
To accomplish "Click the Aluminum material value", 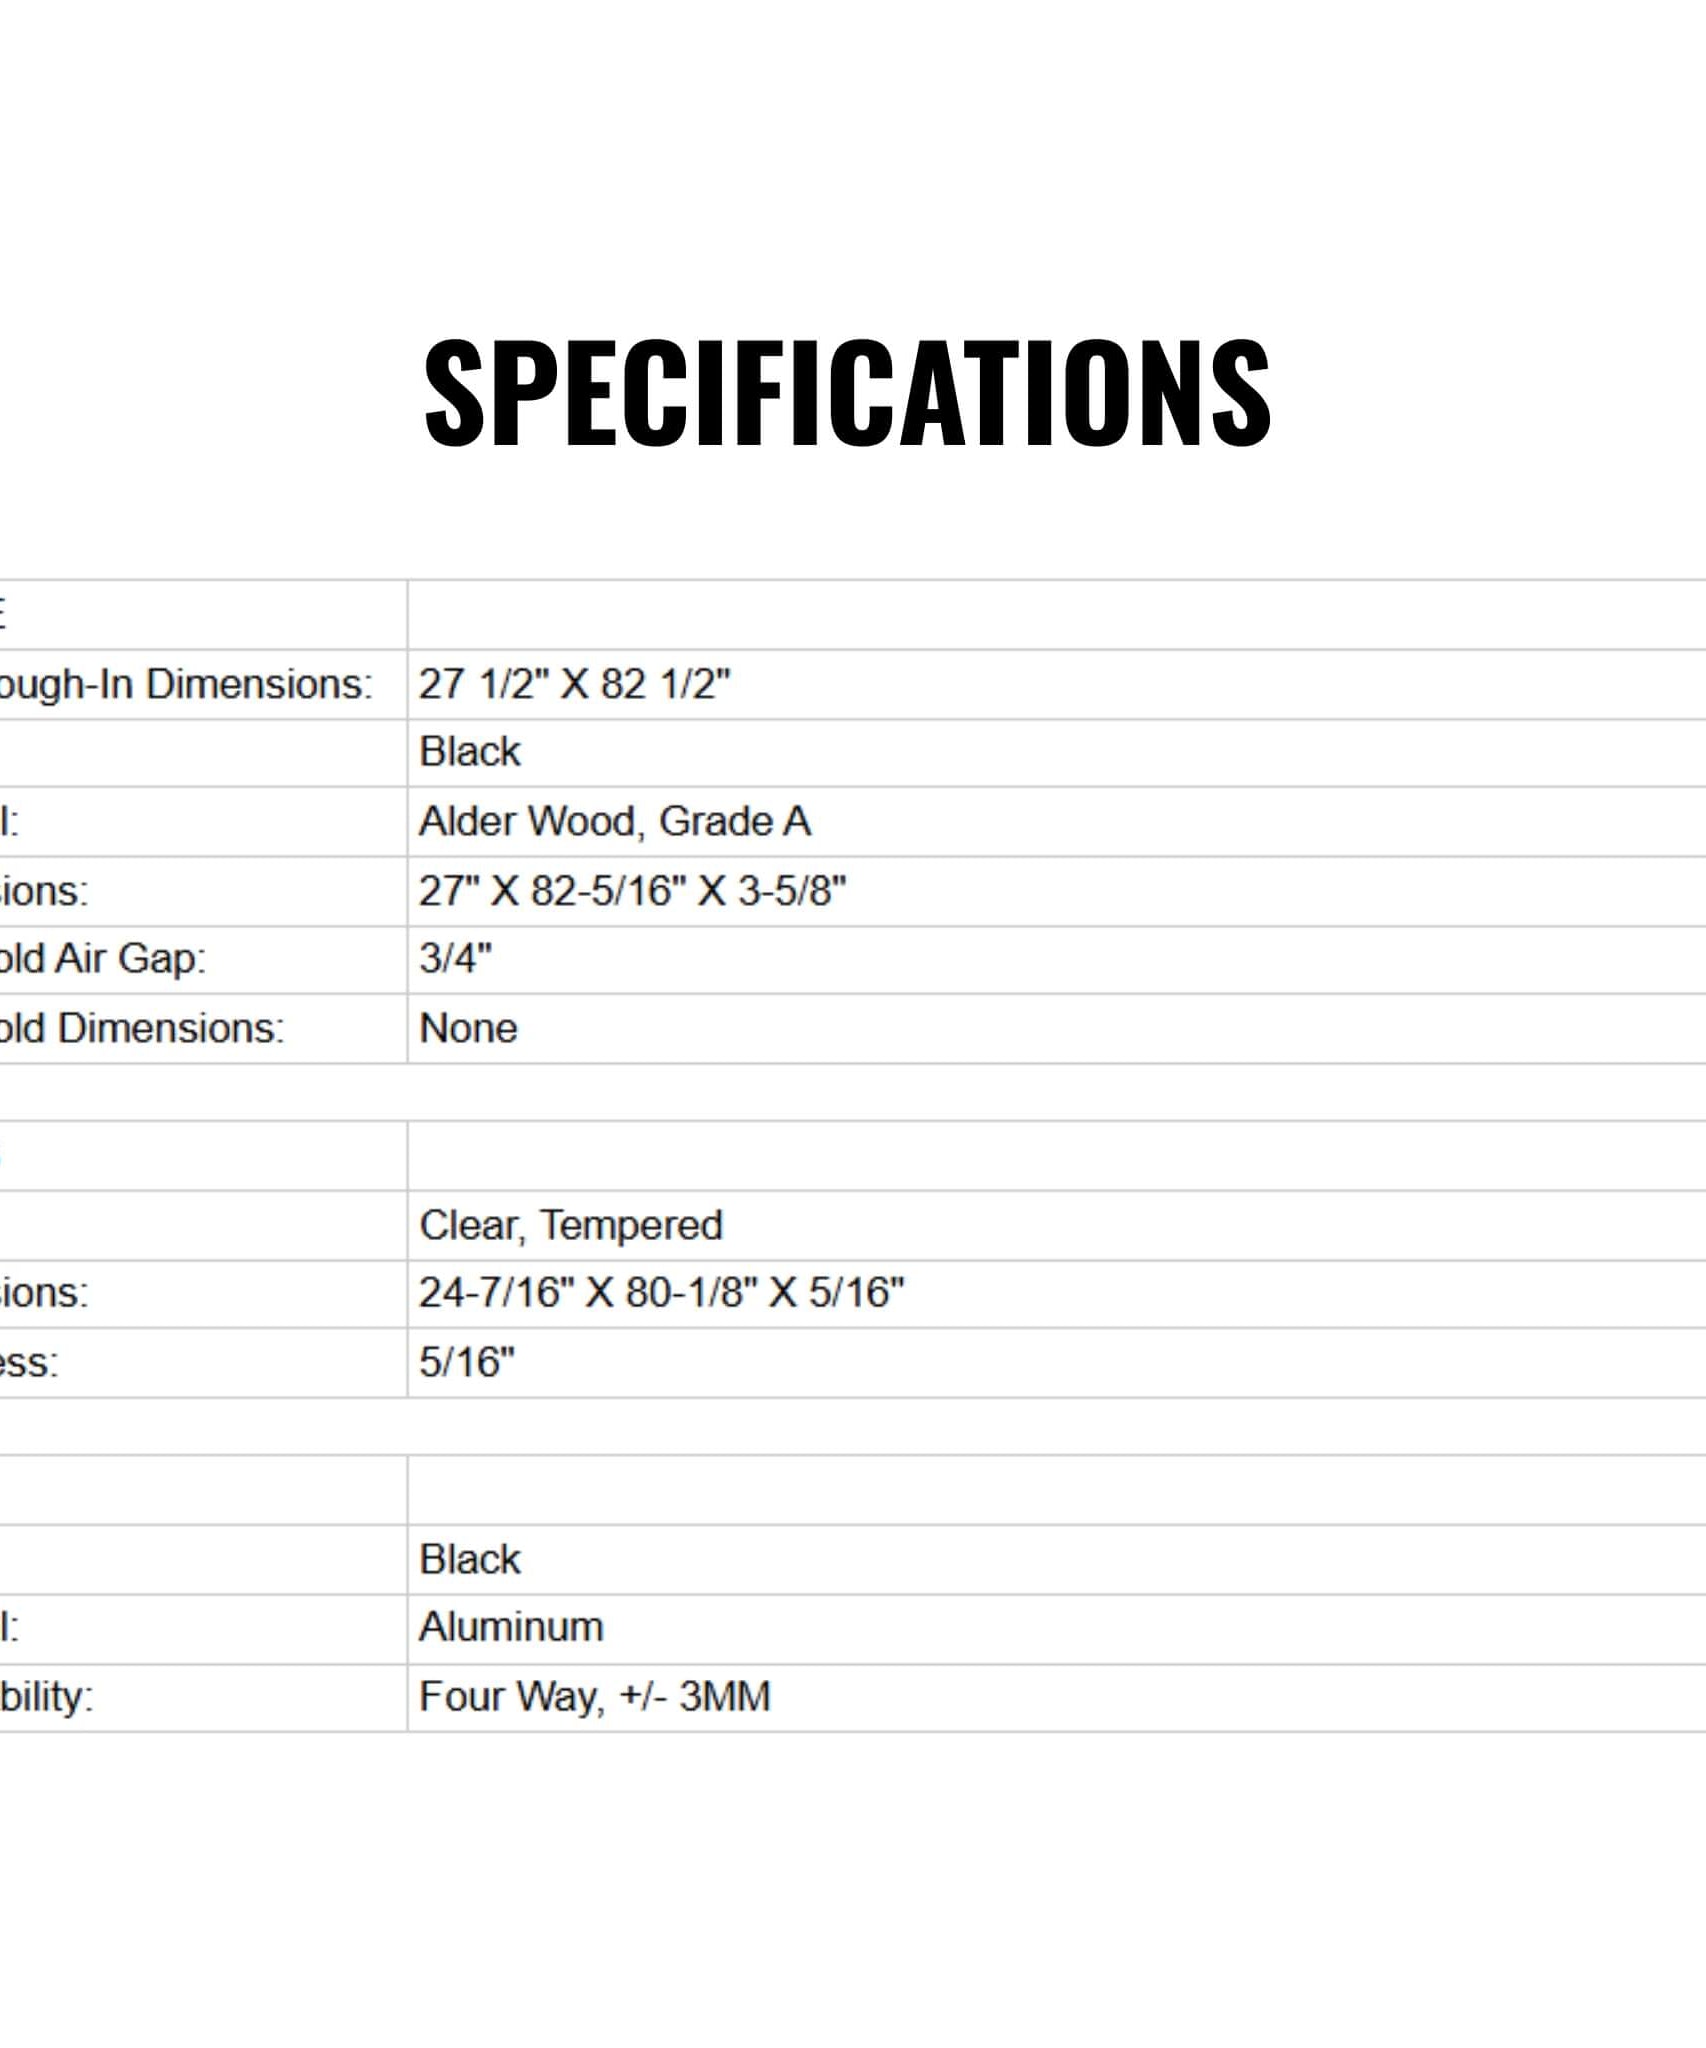I will click(512, 1627).
